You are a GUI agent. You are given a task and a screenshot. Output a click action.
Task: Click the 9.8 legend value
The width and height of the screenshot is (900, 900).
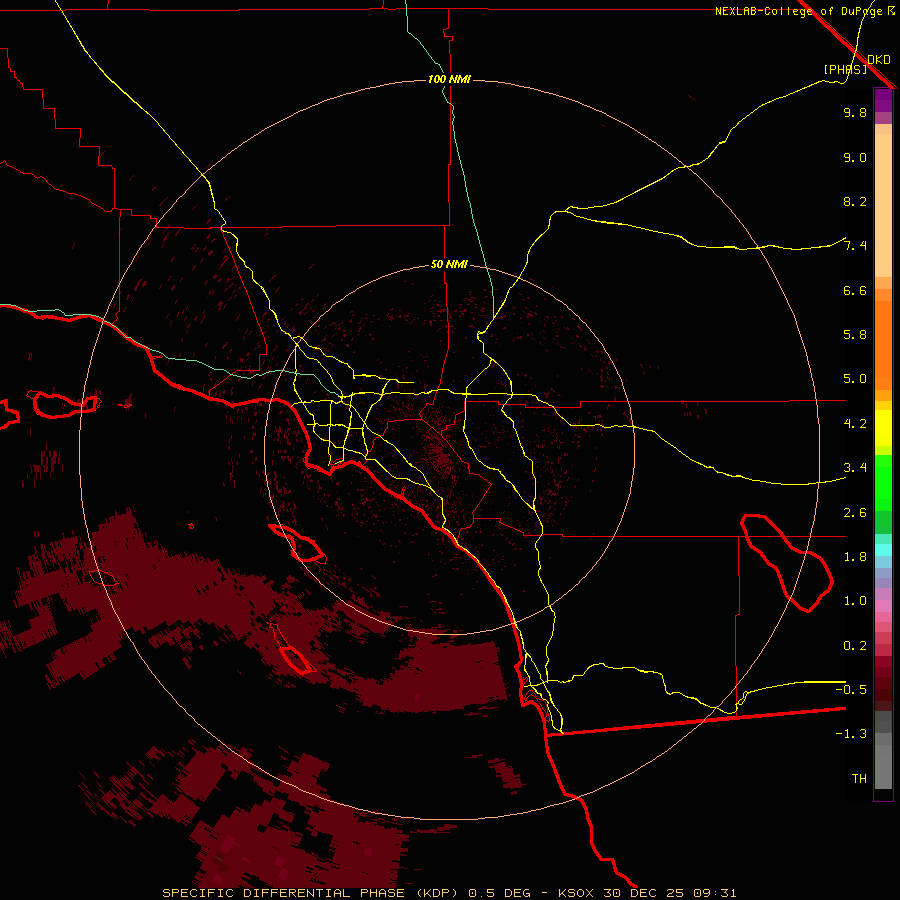(x=855, y=112)
